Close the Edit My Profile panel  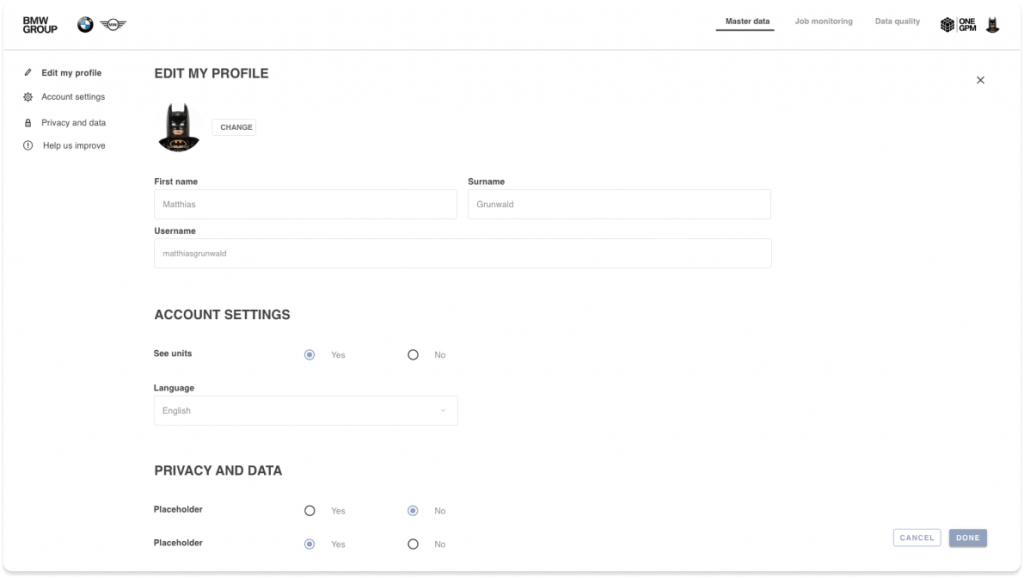pyautogui.click(x=980, y=80)
